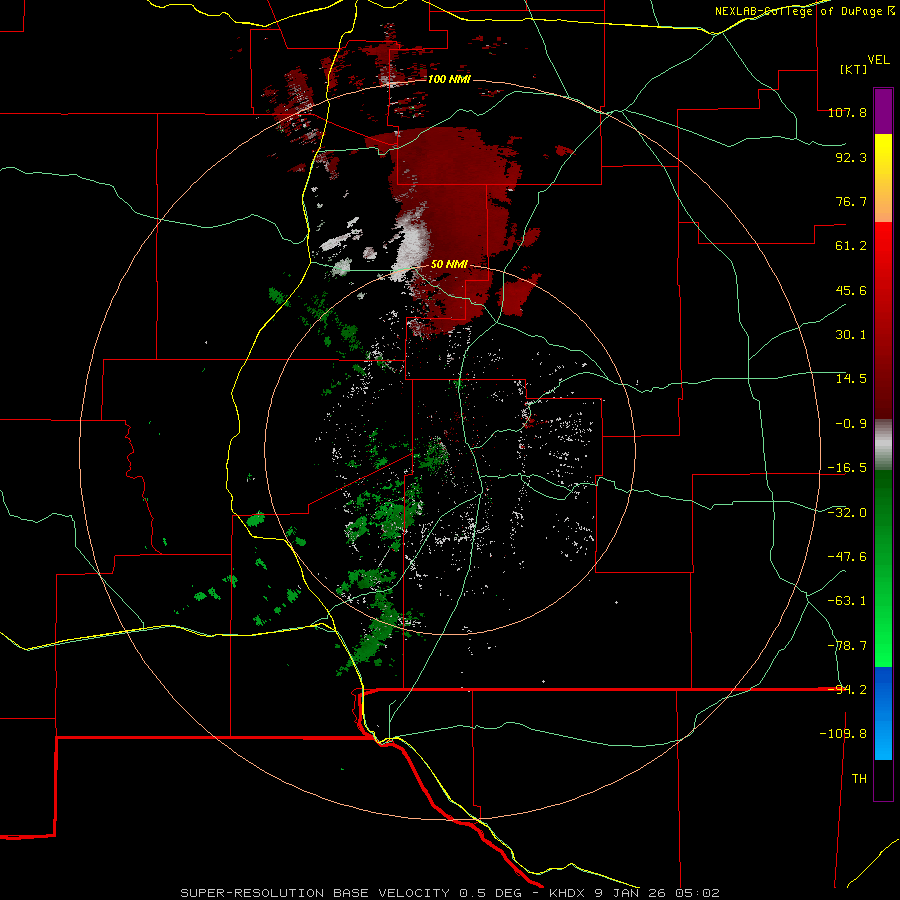Click the VEL legend title
This screenshot has width=900, height=900.
click(x=878, y=60)
